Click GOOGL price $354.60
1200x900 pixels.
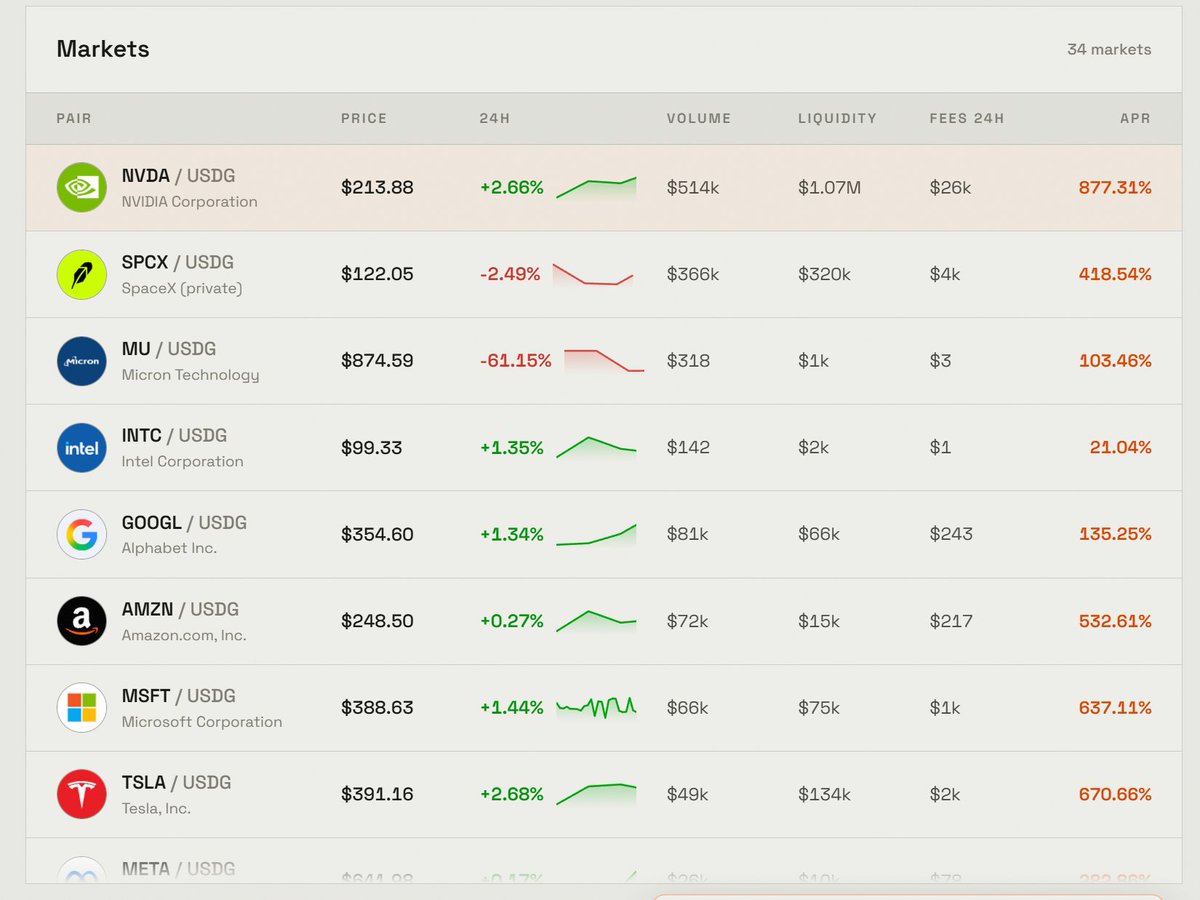coord(377,534)
